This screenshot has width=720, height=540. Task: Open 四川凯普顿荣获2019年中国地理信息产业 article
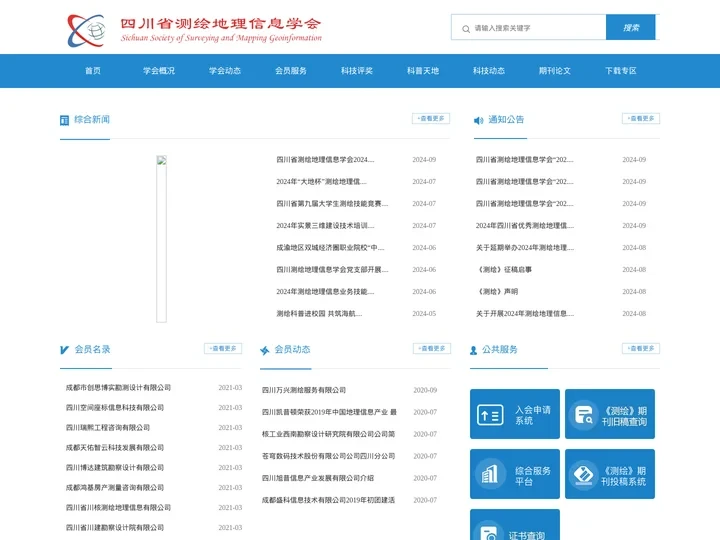(x=329, y=412)
